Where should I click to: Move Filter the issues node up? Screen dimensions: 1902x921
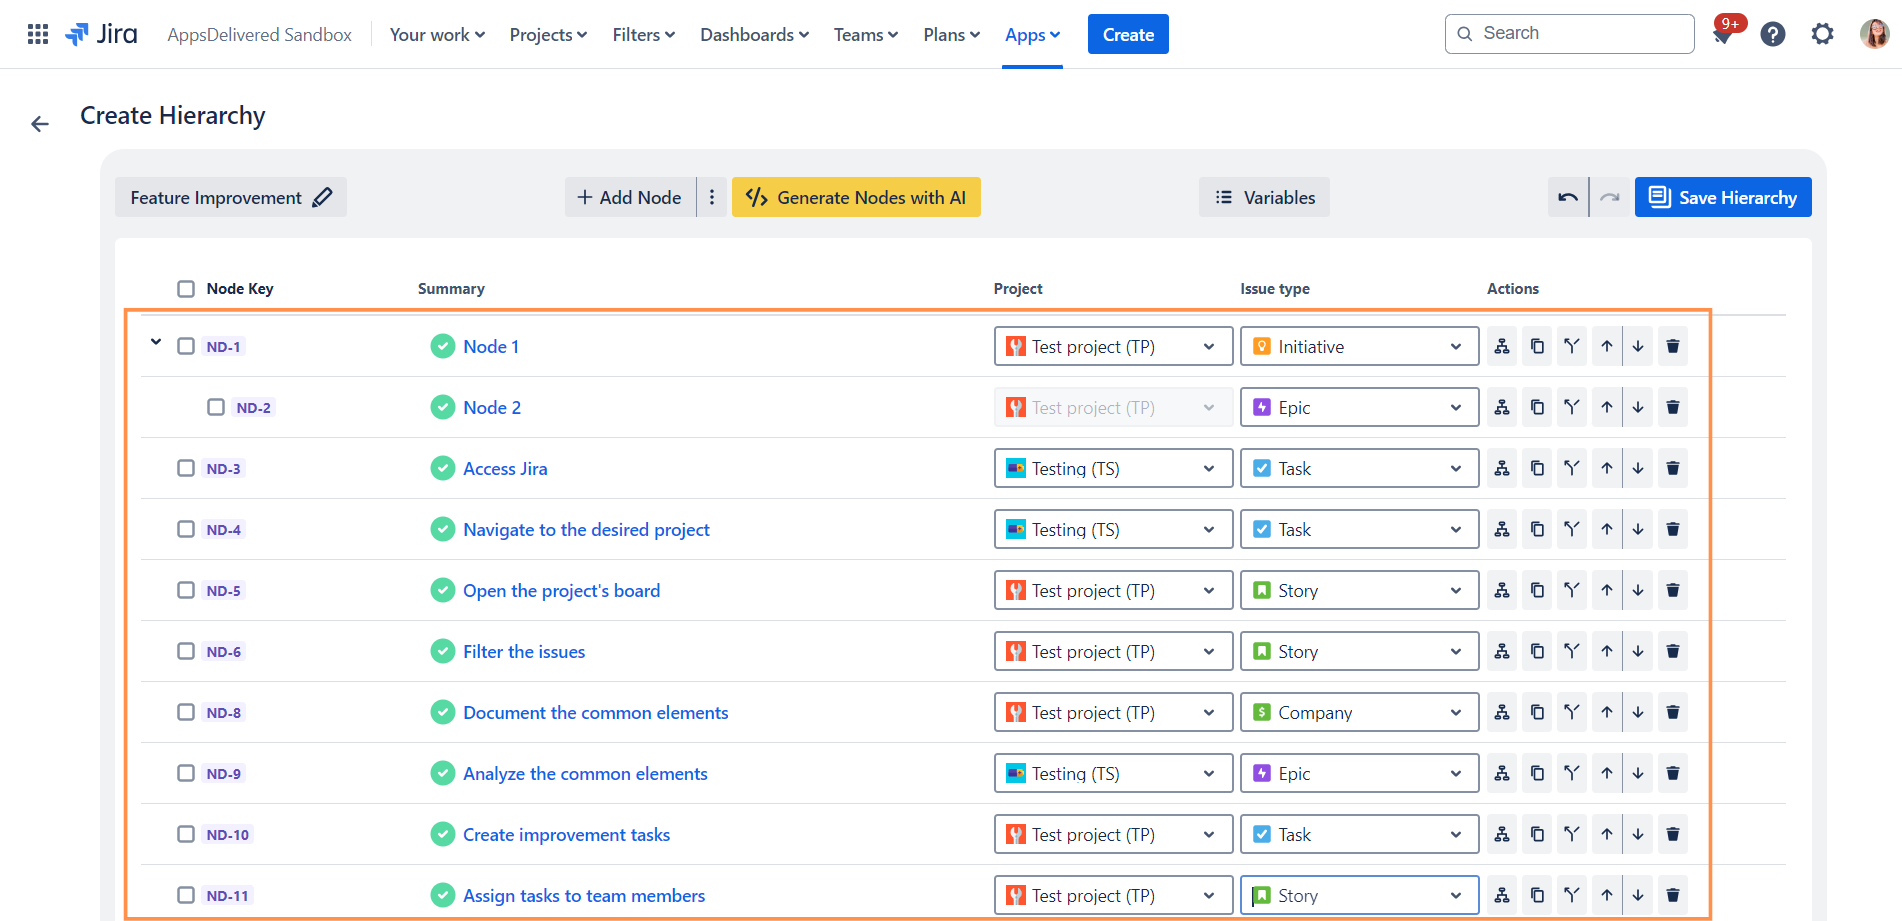[1606, 652]
